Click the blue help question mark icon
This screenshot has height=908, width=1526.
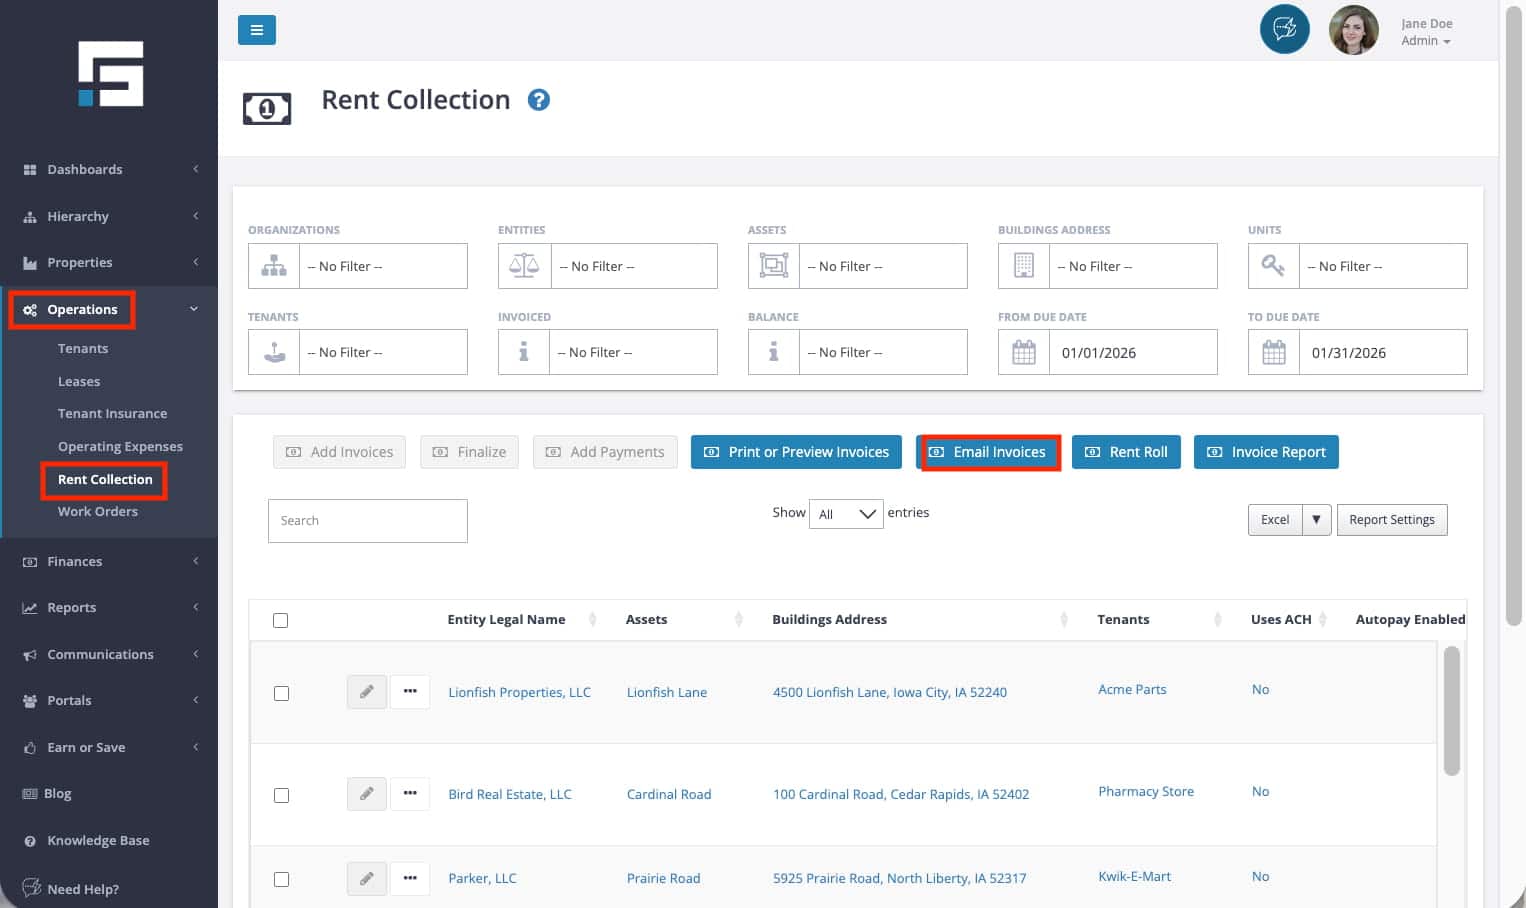[538, 100]
